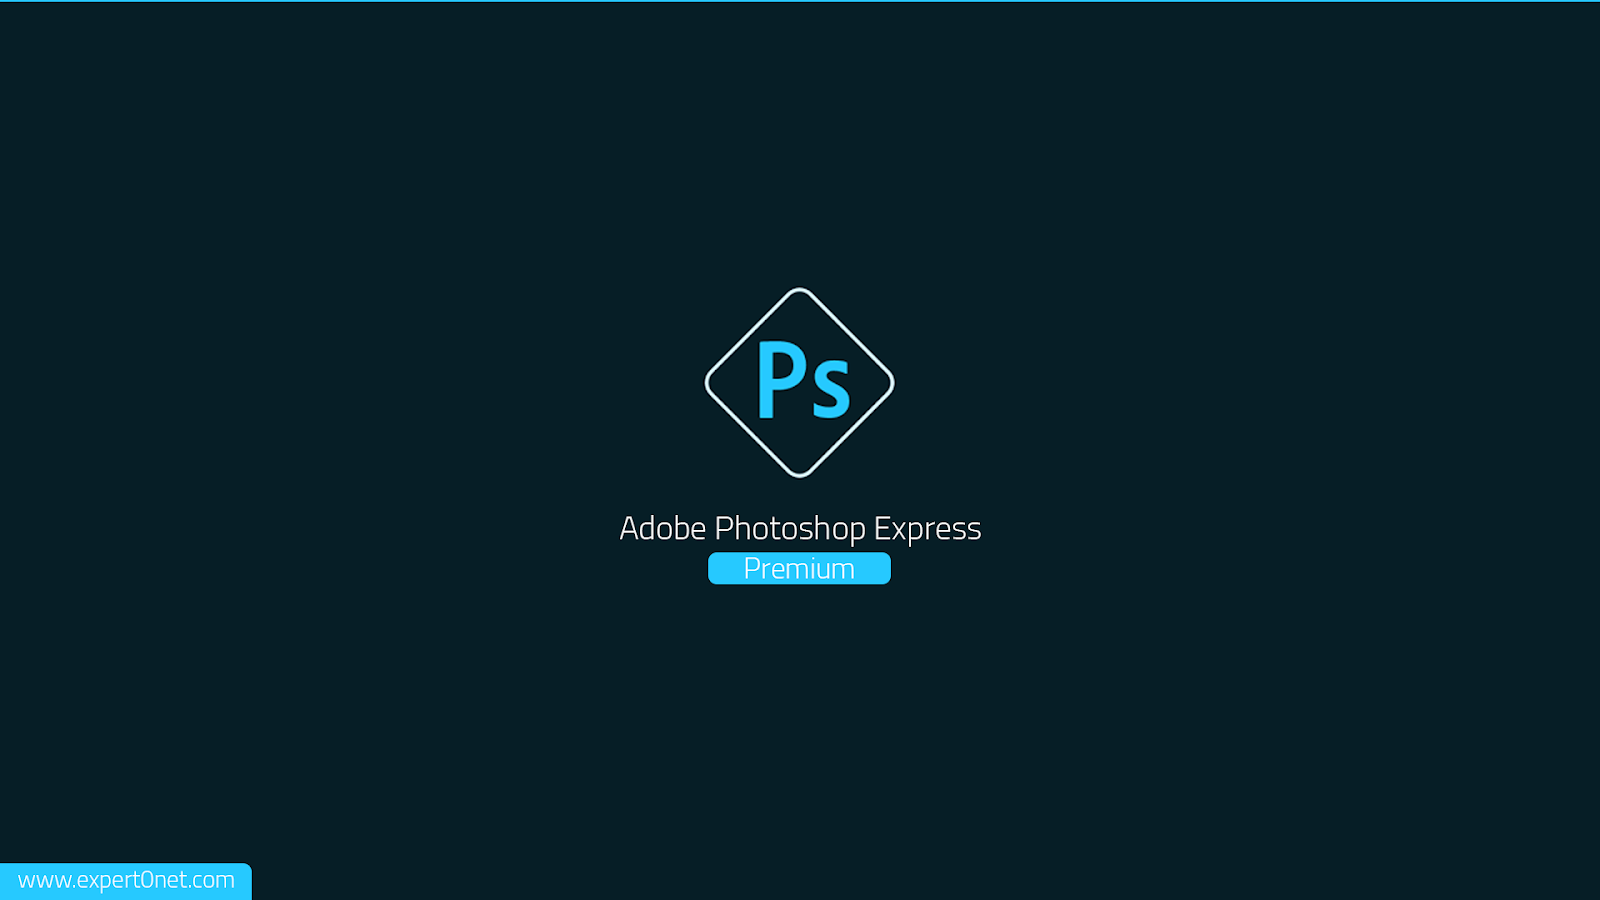This screenshot has width=1600, height=900.
Task: Click the Adobe Photoshop Express title
Action: coord(800,528)
